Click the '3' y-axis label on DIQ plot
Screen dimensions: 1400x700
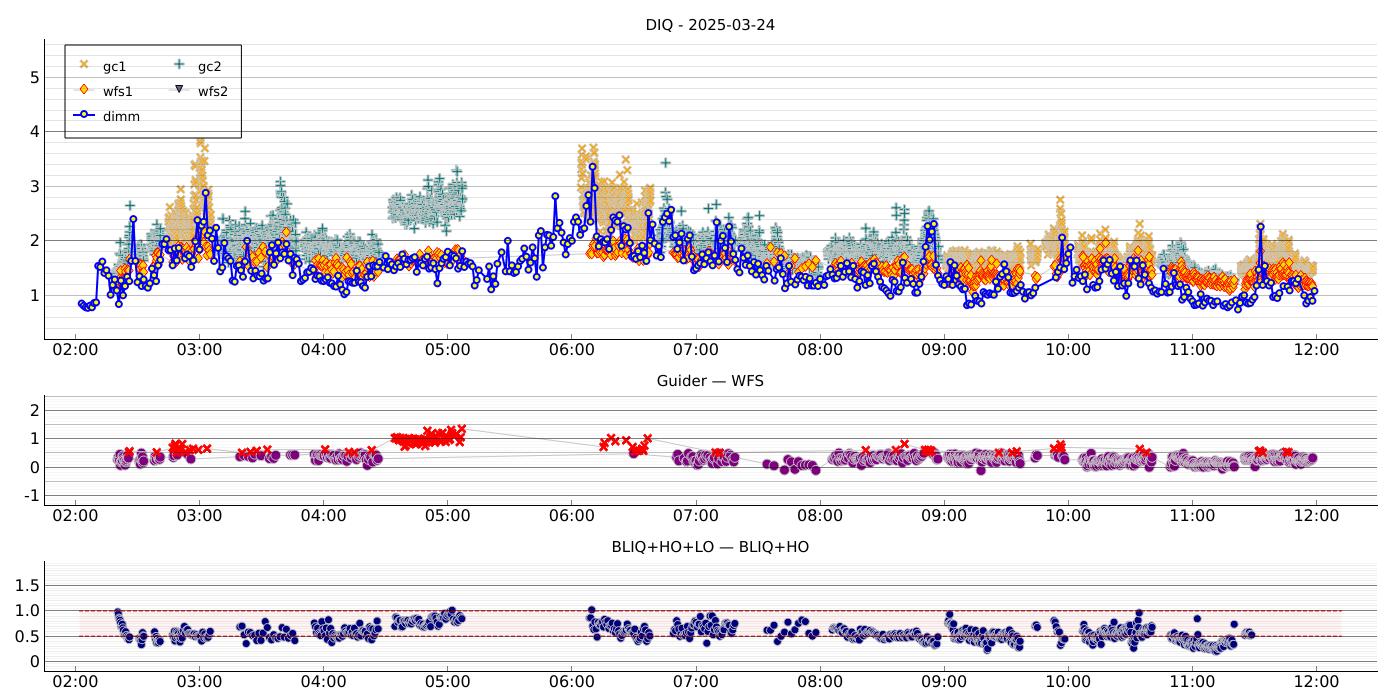(34, 186)
